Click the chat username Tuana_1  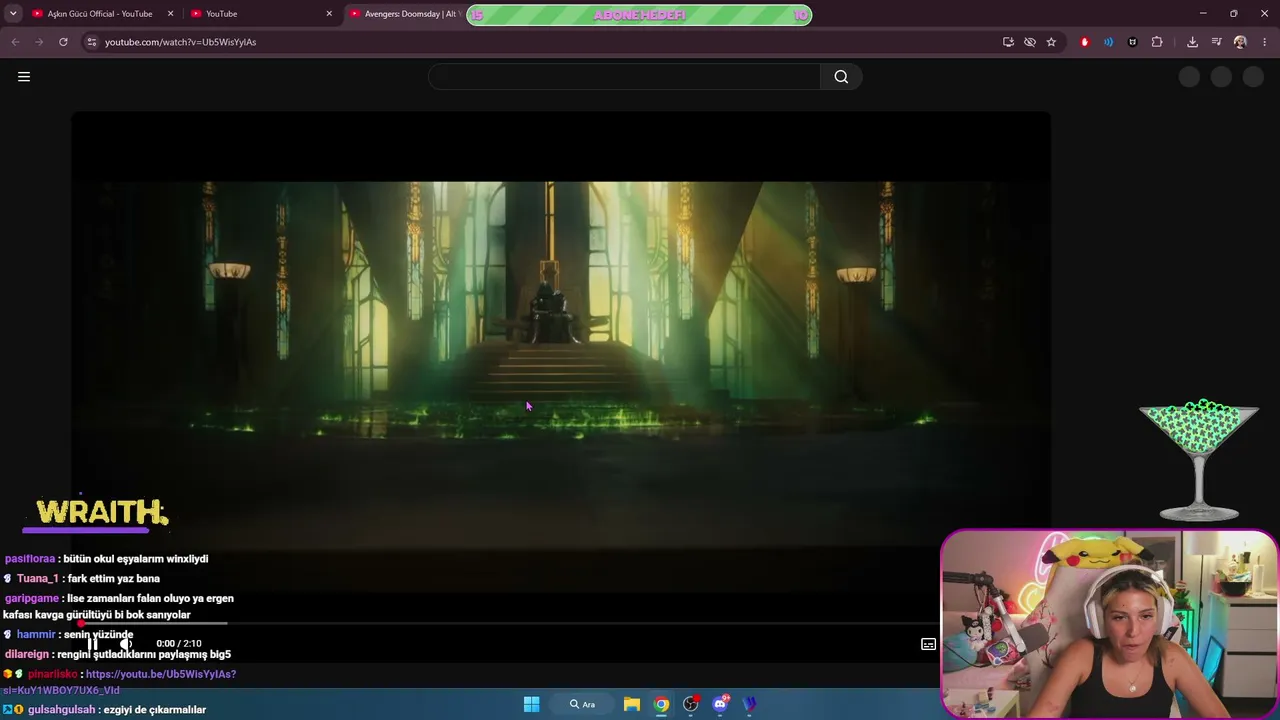click(x=38, y=579)
